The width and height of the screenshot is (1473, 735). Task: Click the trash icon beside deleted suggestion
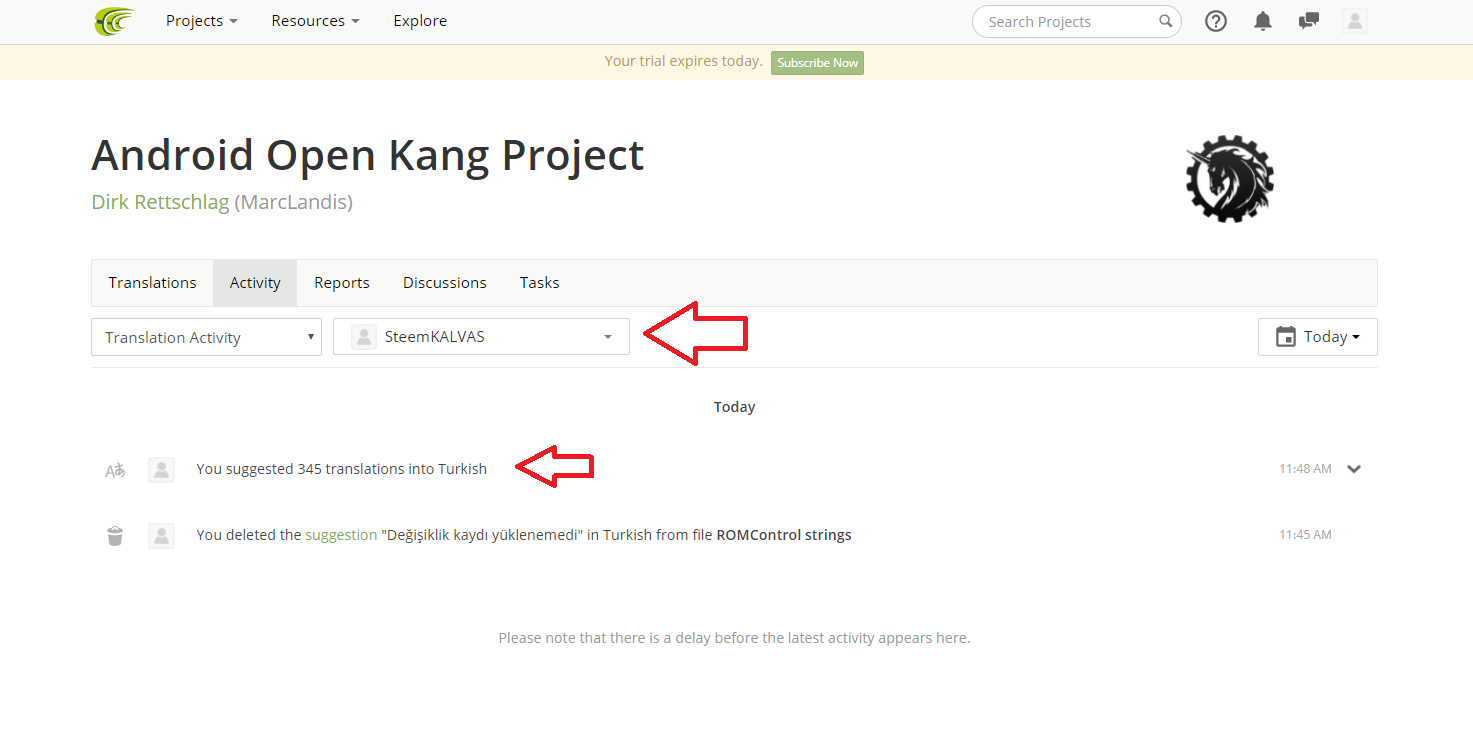click(115, 536)
